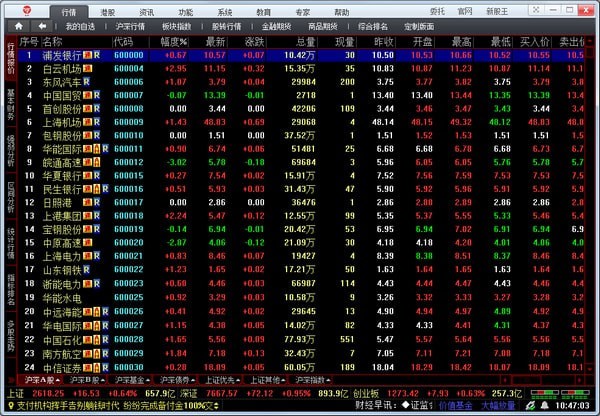Sort by the 代码 column header
Viewport: 600px width, 416px height.
[x=123, y=42]
